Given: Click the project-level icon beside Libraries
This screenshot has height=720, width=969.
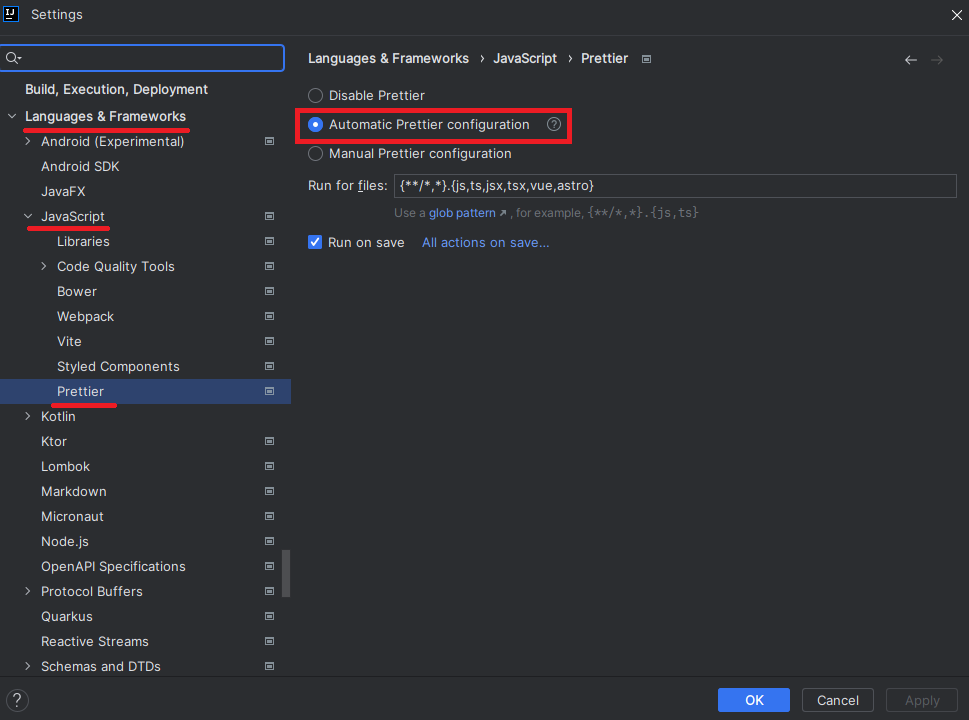Looking at the screenshot, I should (269, 242).
